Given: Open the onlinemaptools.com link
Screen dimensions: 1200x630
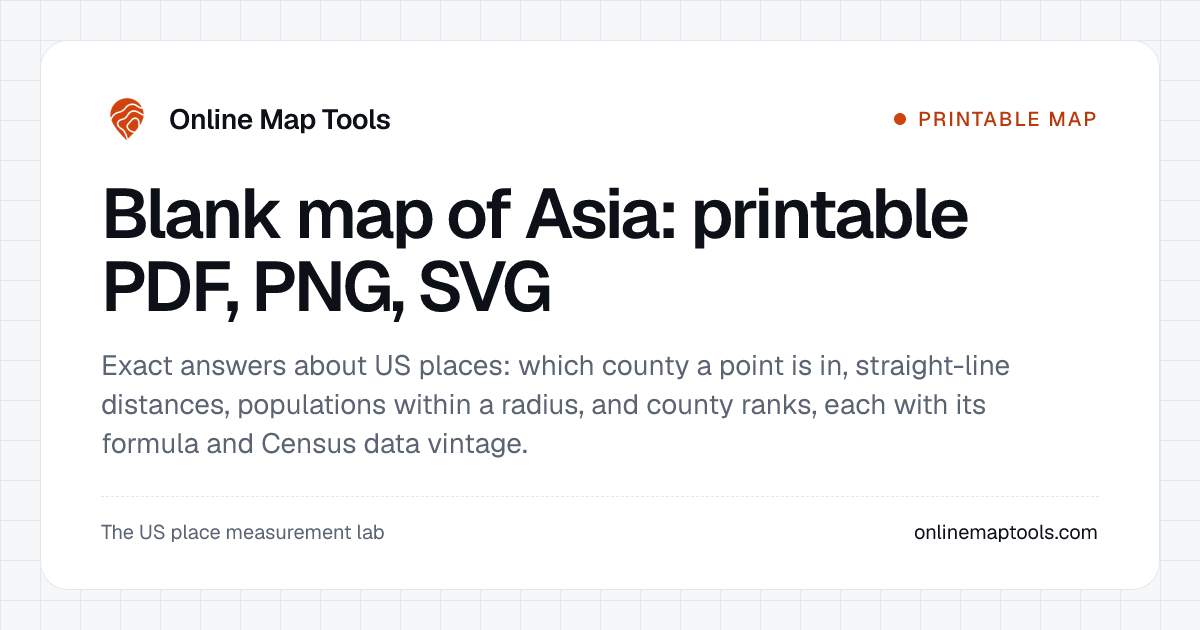Looking at the screenshot, I should pyautogui.click(x=1006, y=532).
